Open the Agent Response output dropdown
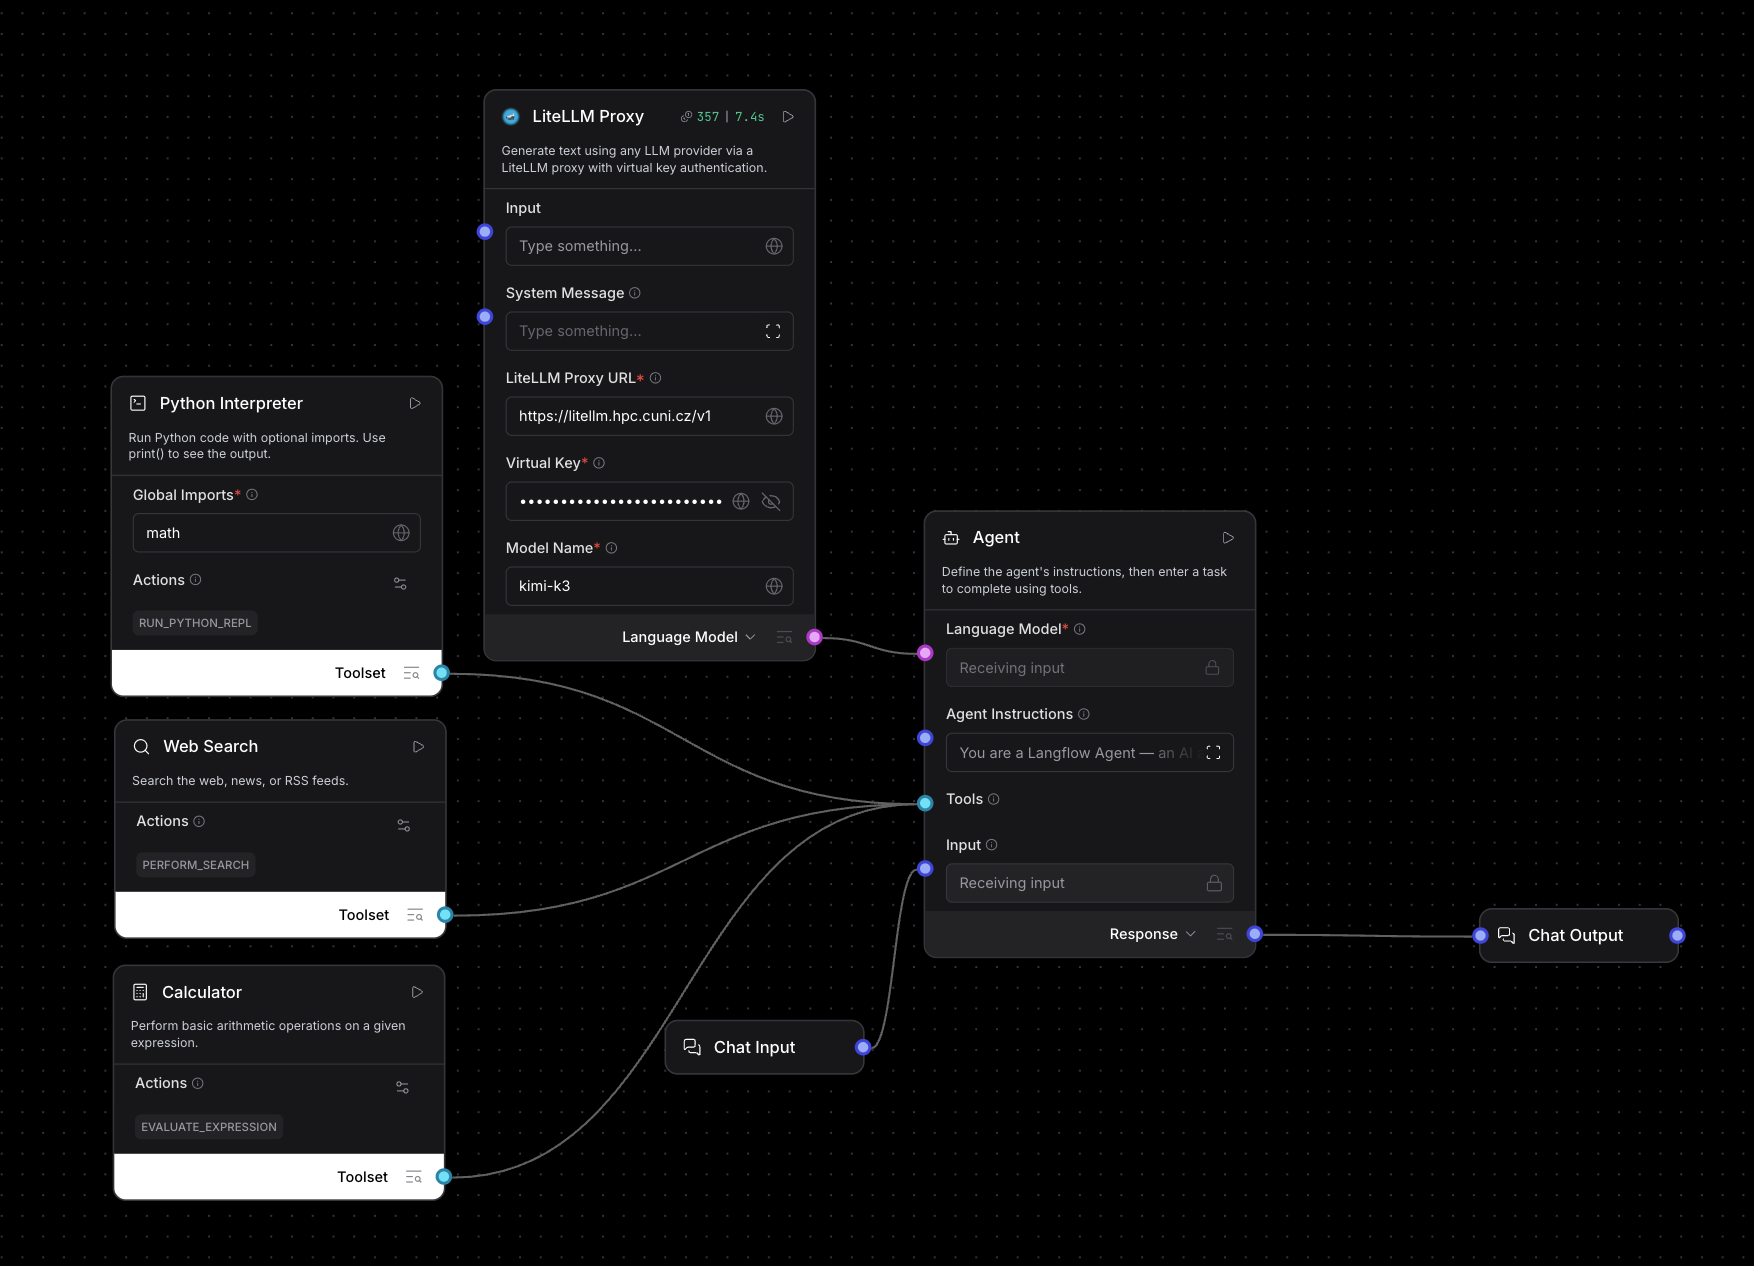Viewport: 1754px width, 1266px height. [x=1152, y=934]
